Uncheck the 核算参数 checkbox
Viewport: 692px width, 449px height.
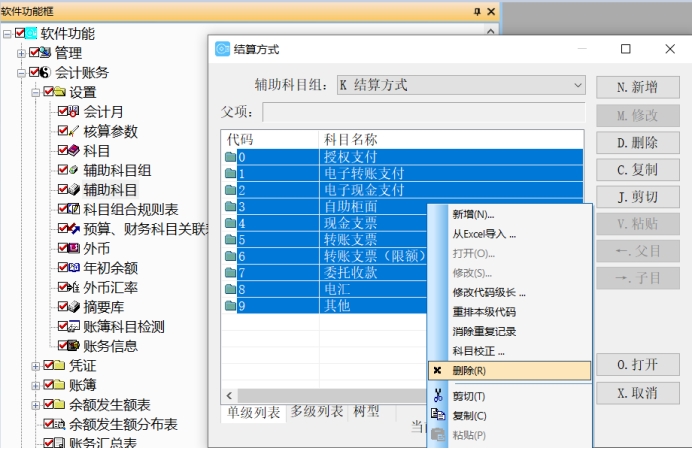(63, 131)
